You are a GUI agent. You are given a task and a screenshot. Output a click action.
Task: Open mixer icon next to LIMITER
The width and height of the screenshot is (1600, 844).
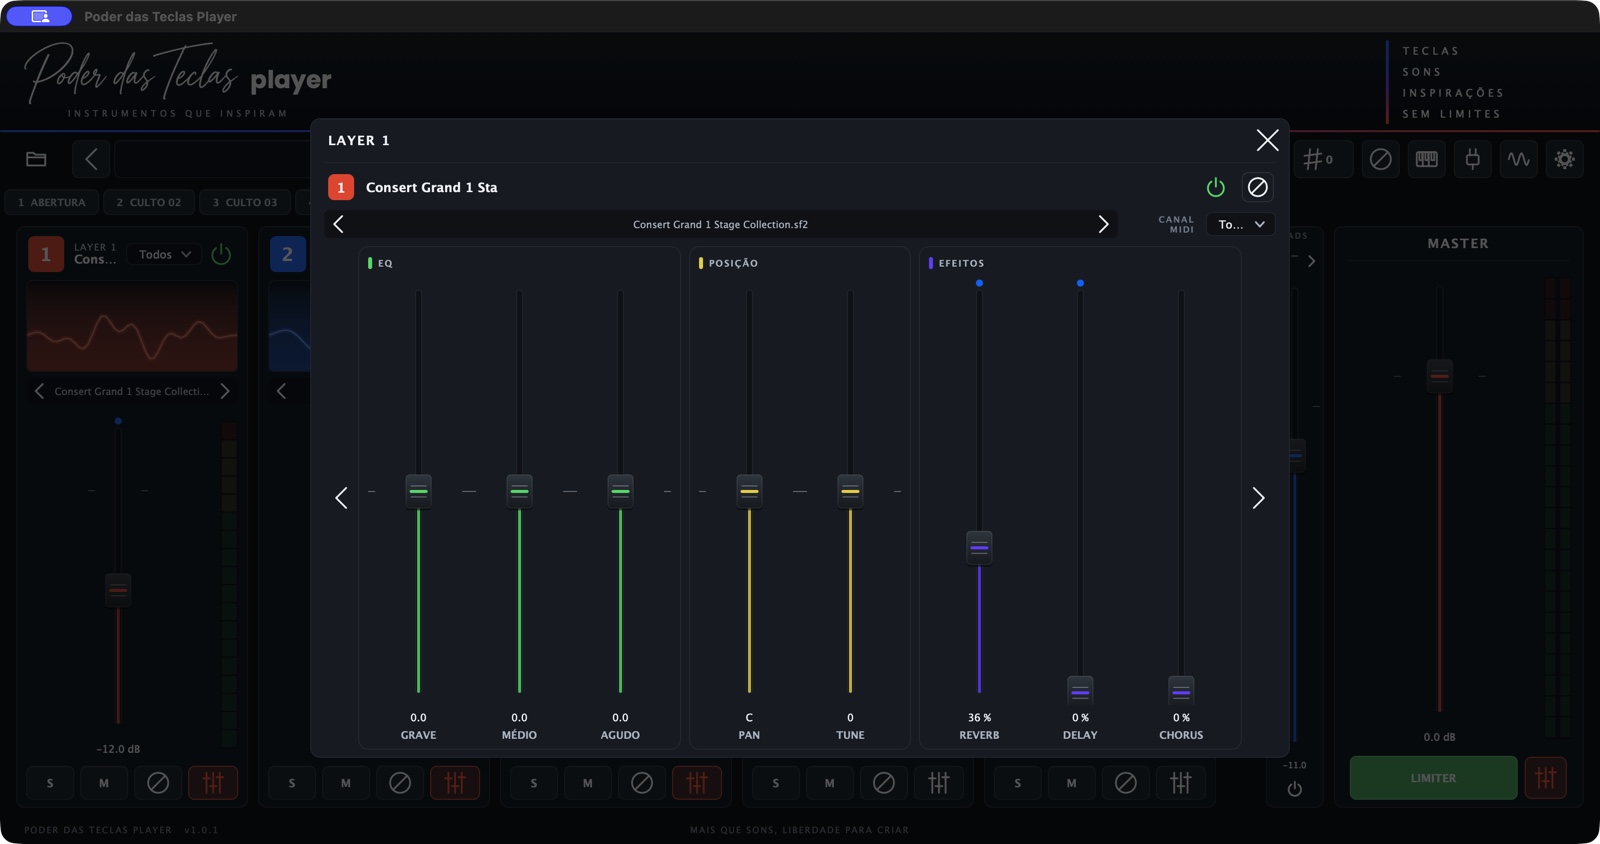pos(1546,778)
